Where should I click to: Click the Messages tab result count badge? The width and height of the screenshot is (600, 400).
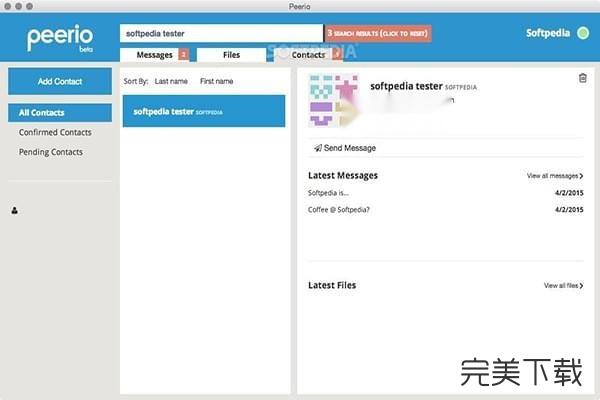click(x=184, y=55)
